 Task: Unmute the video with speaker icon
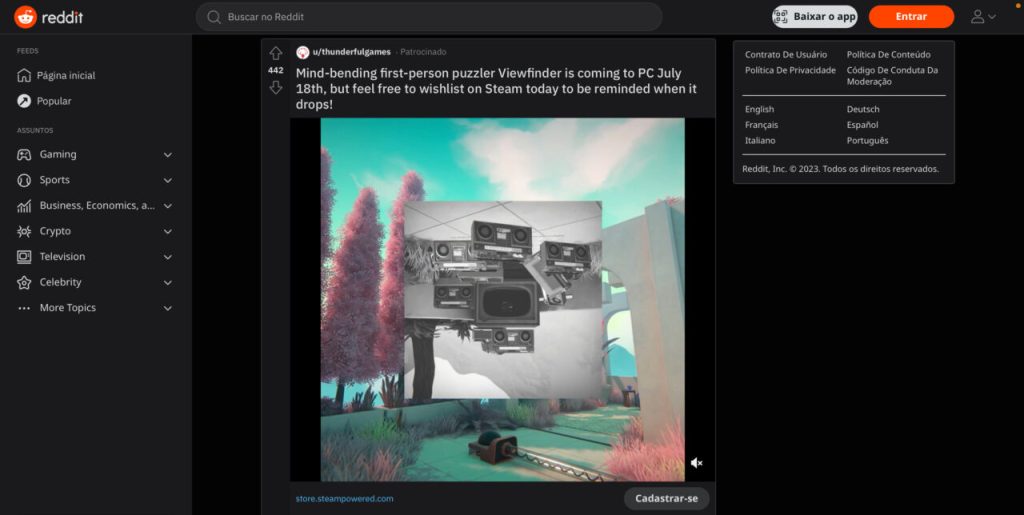pos(697,463)
